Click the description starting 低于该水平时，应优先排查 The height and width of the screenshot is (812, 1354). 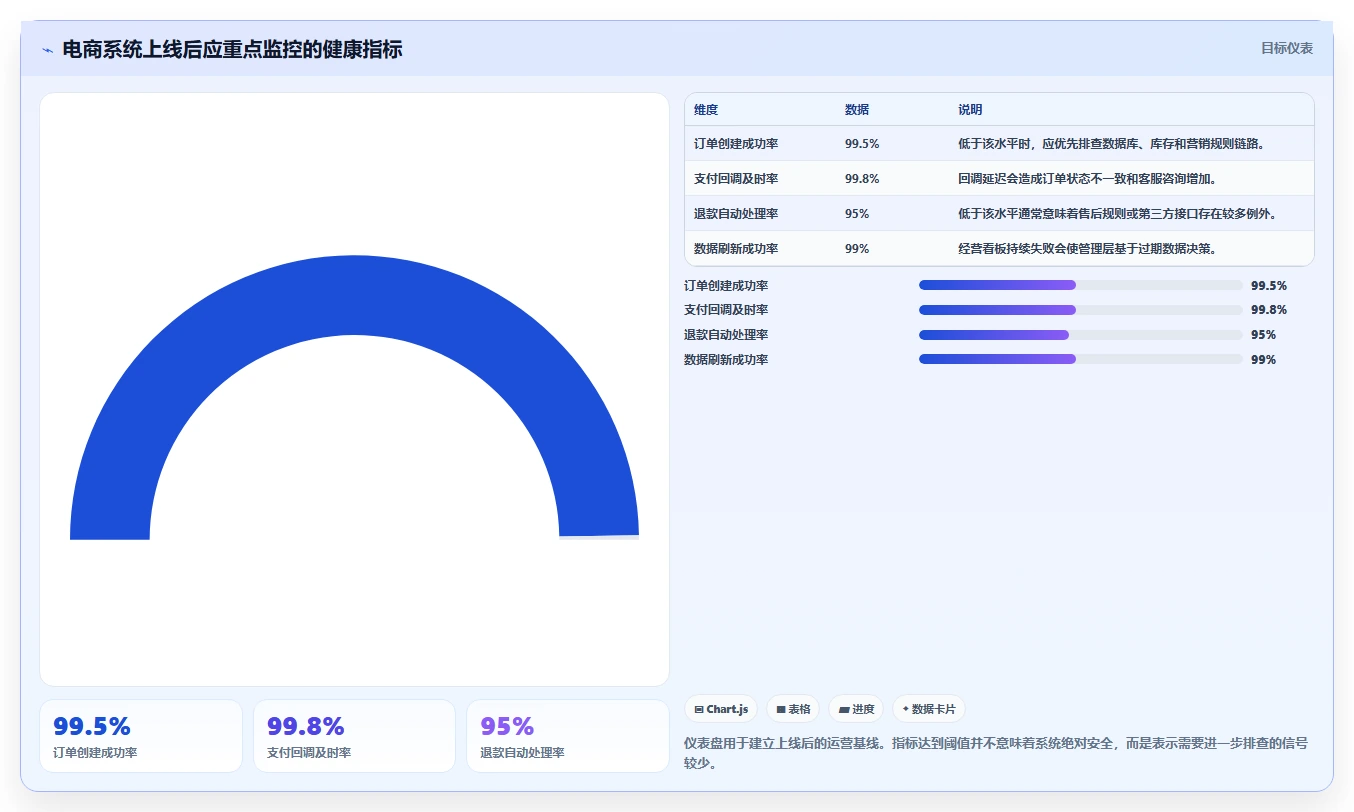tap(1113, 144)
